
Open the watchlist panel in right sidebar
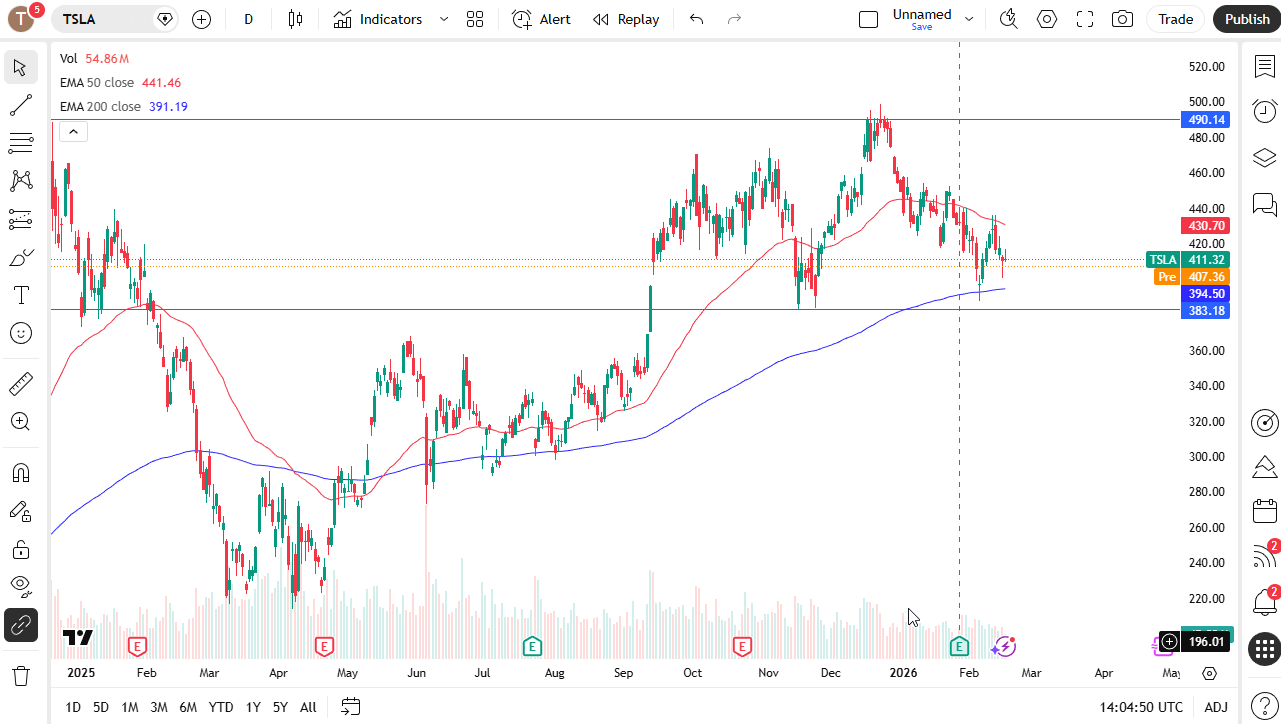(1265, 66)
